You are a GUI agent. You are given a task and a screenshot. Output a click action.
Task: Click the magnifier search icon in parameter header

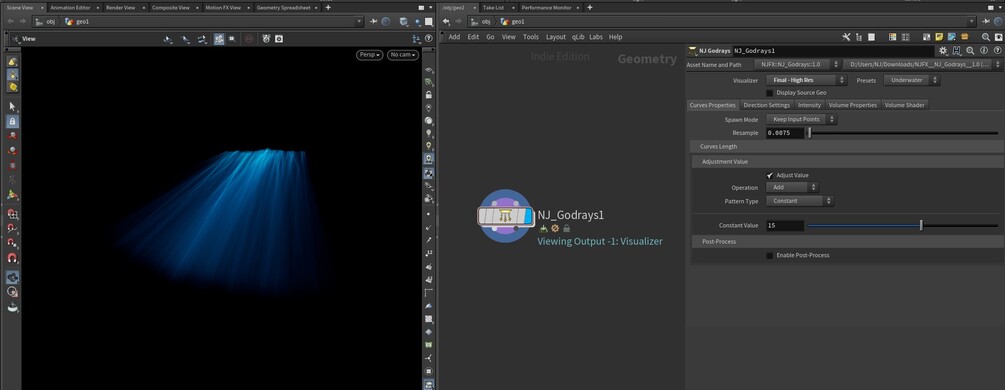[970, 50]
